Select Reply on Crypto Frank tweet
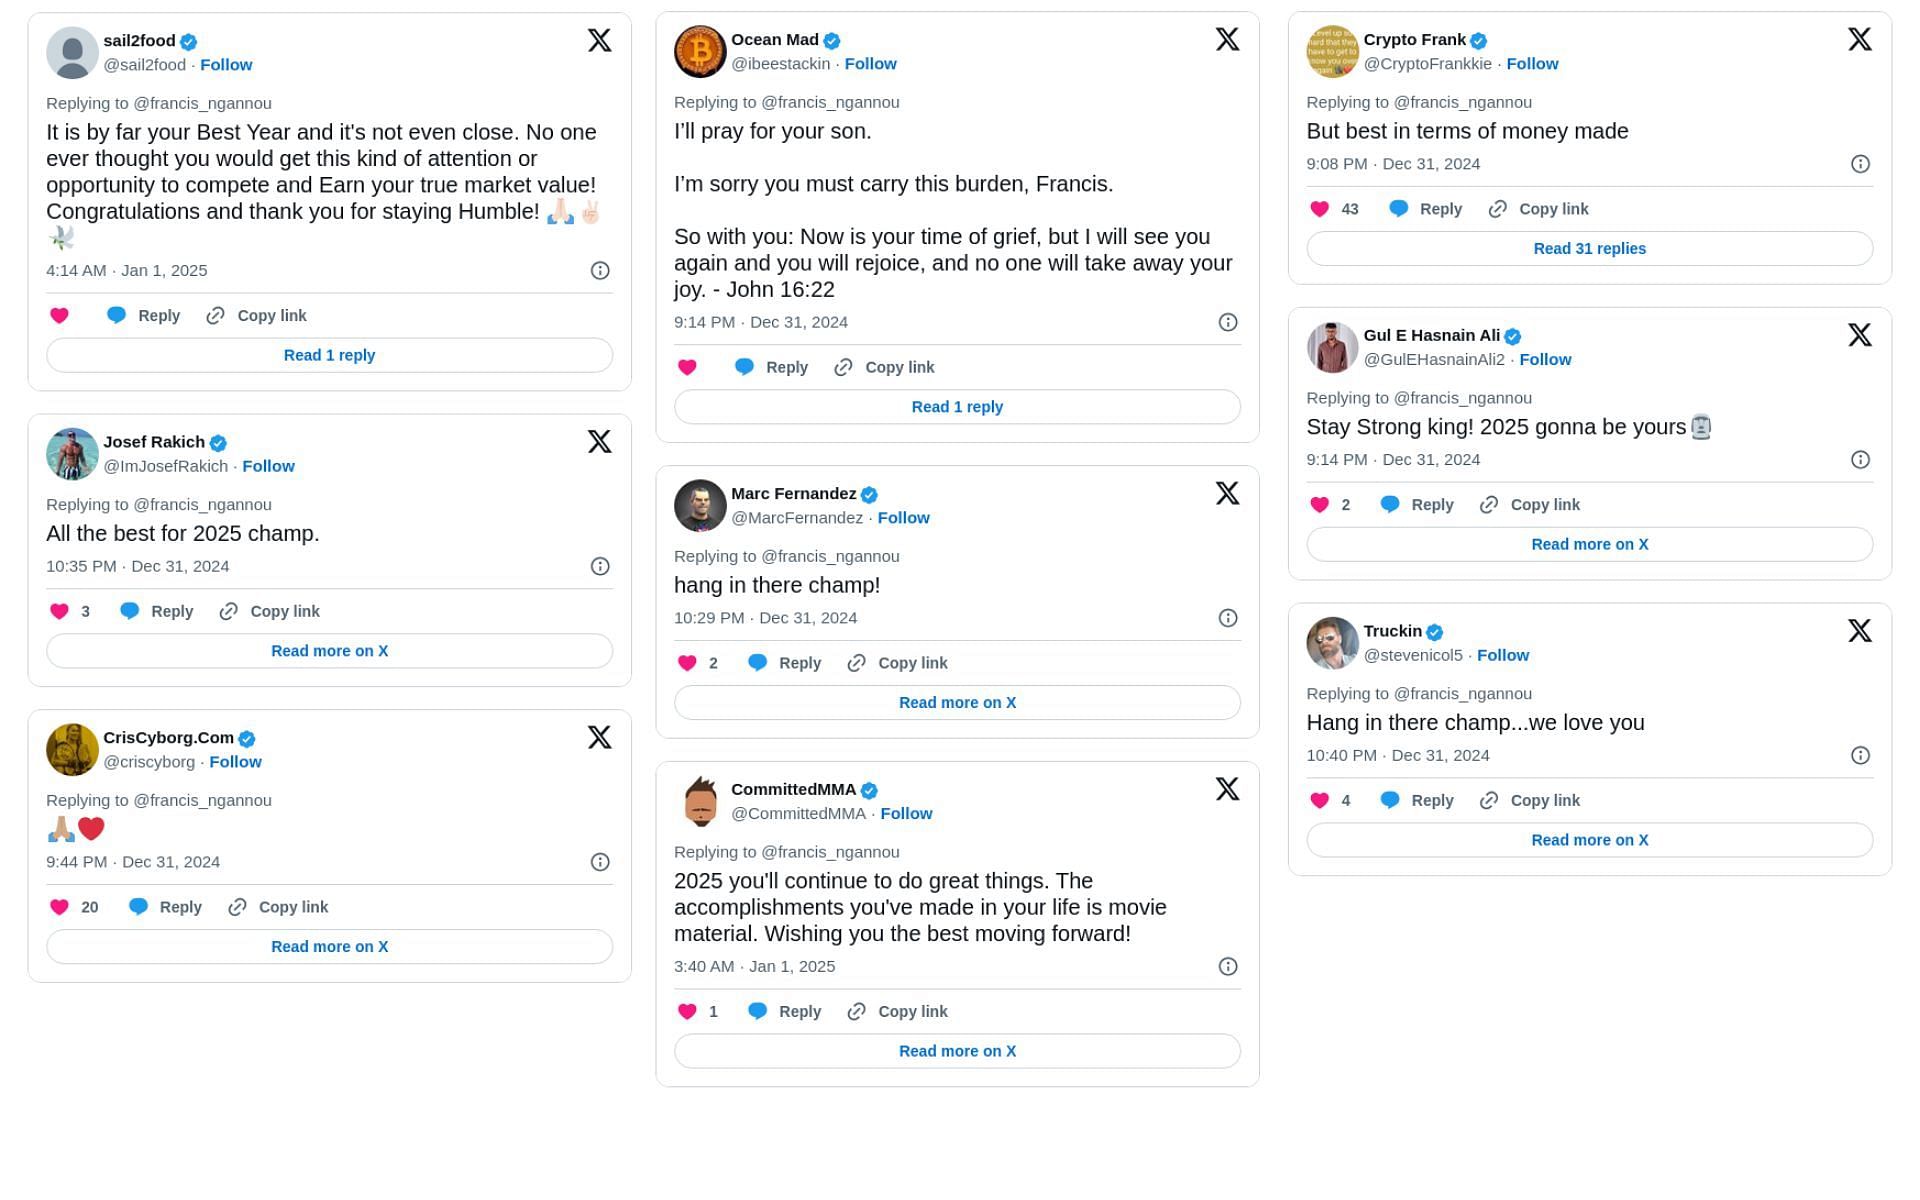 pos(1440,209)
